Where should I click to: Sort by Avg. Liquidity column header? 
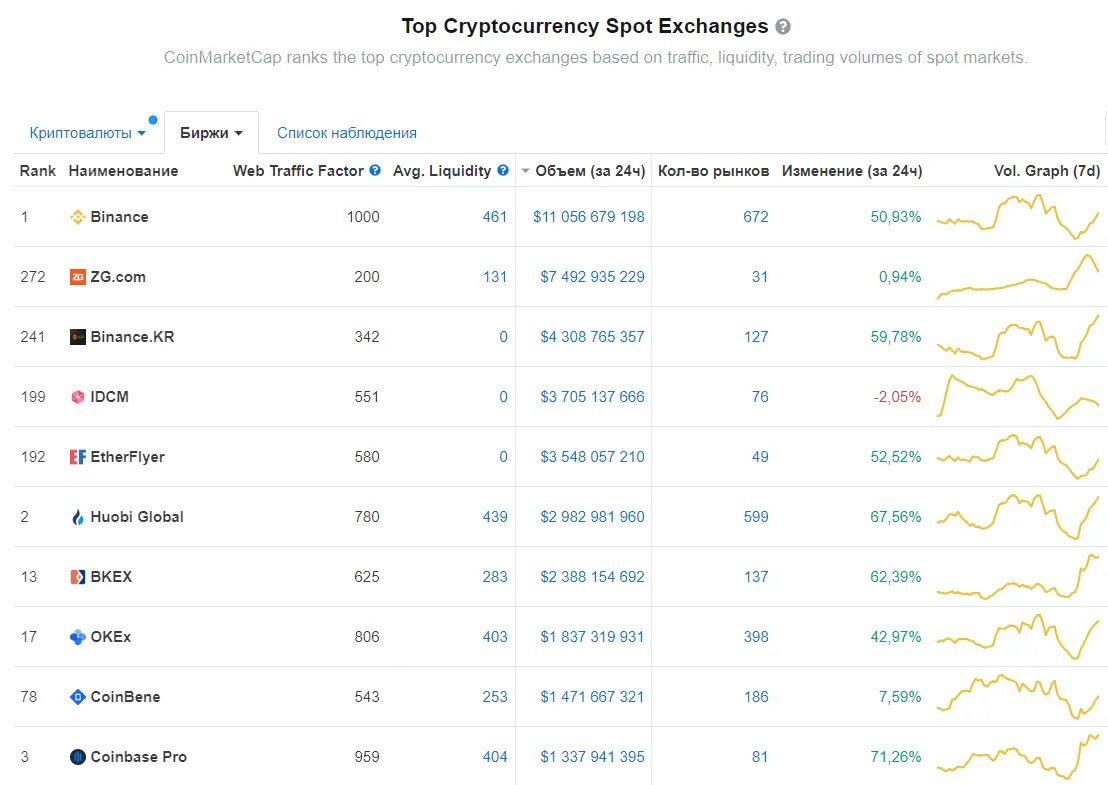(x=442, y=171)
